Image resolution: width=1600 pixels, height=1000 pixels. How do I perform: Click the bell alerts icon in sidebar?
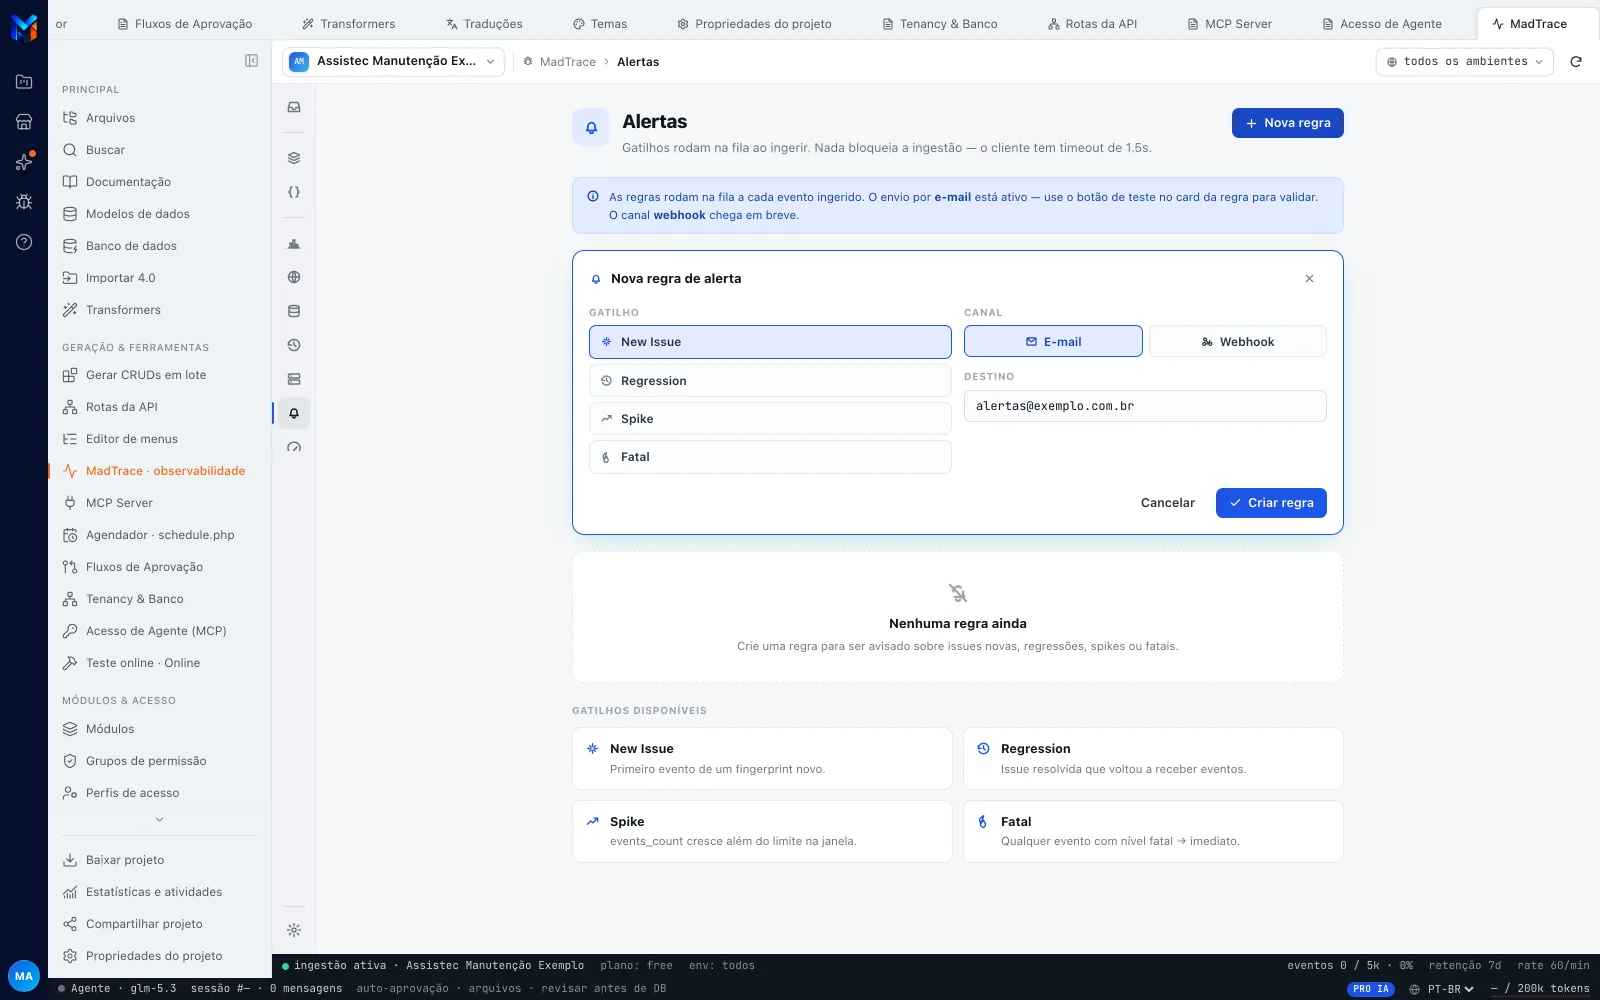pyautogui.click(x=294, y=413)
